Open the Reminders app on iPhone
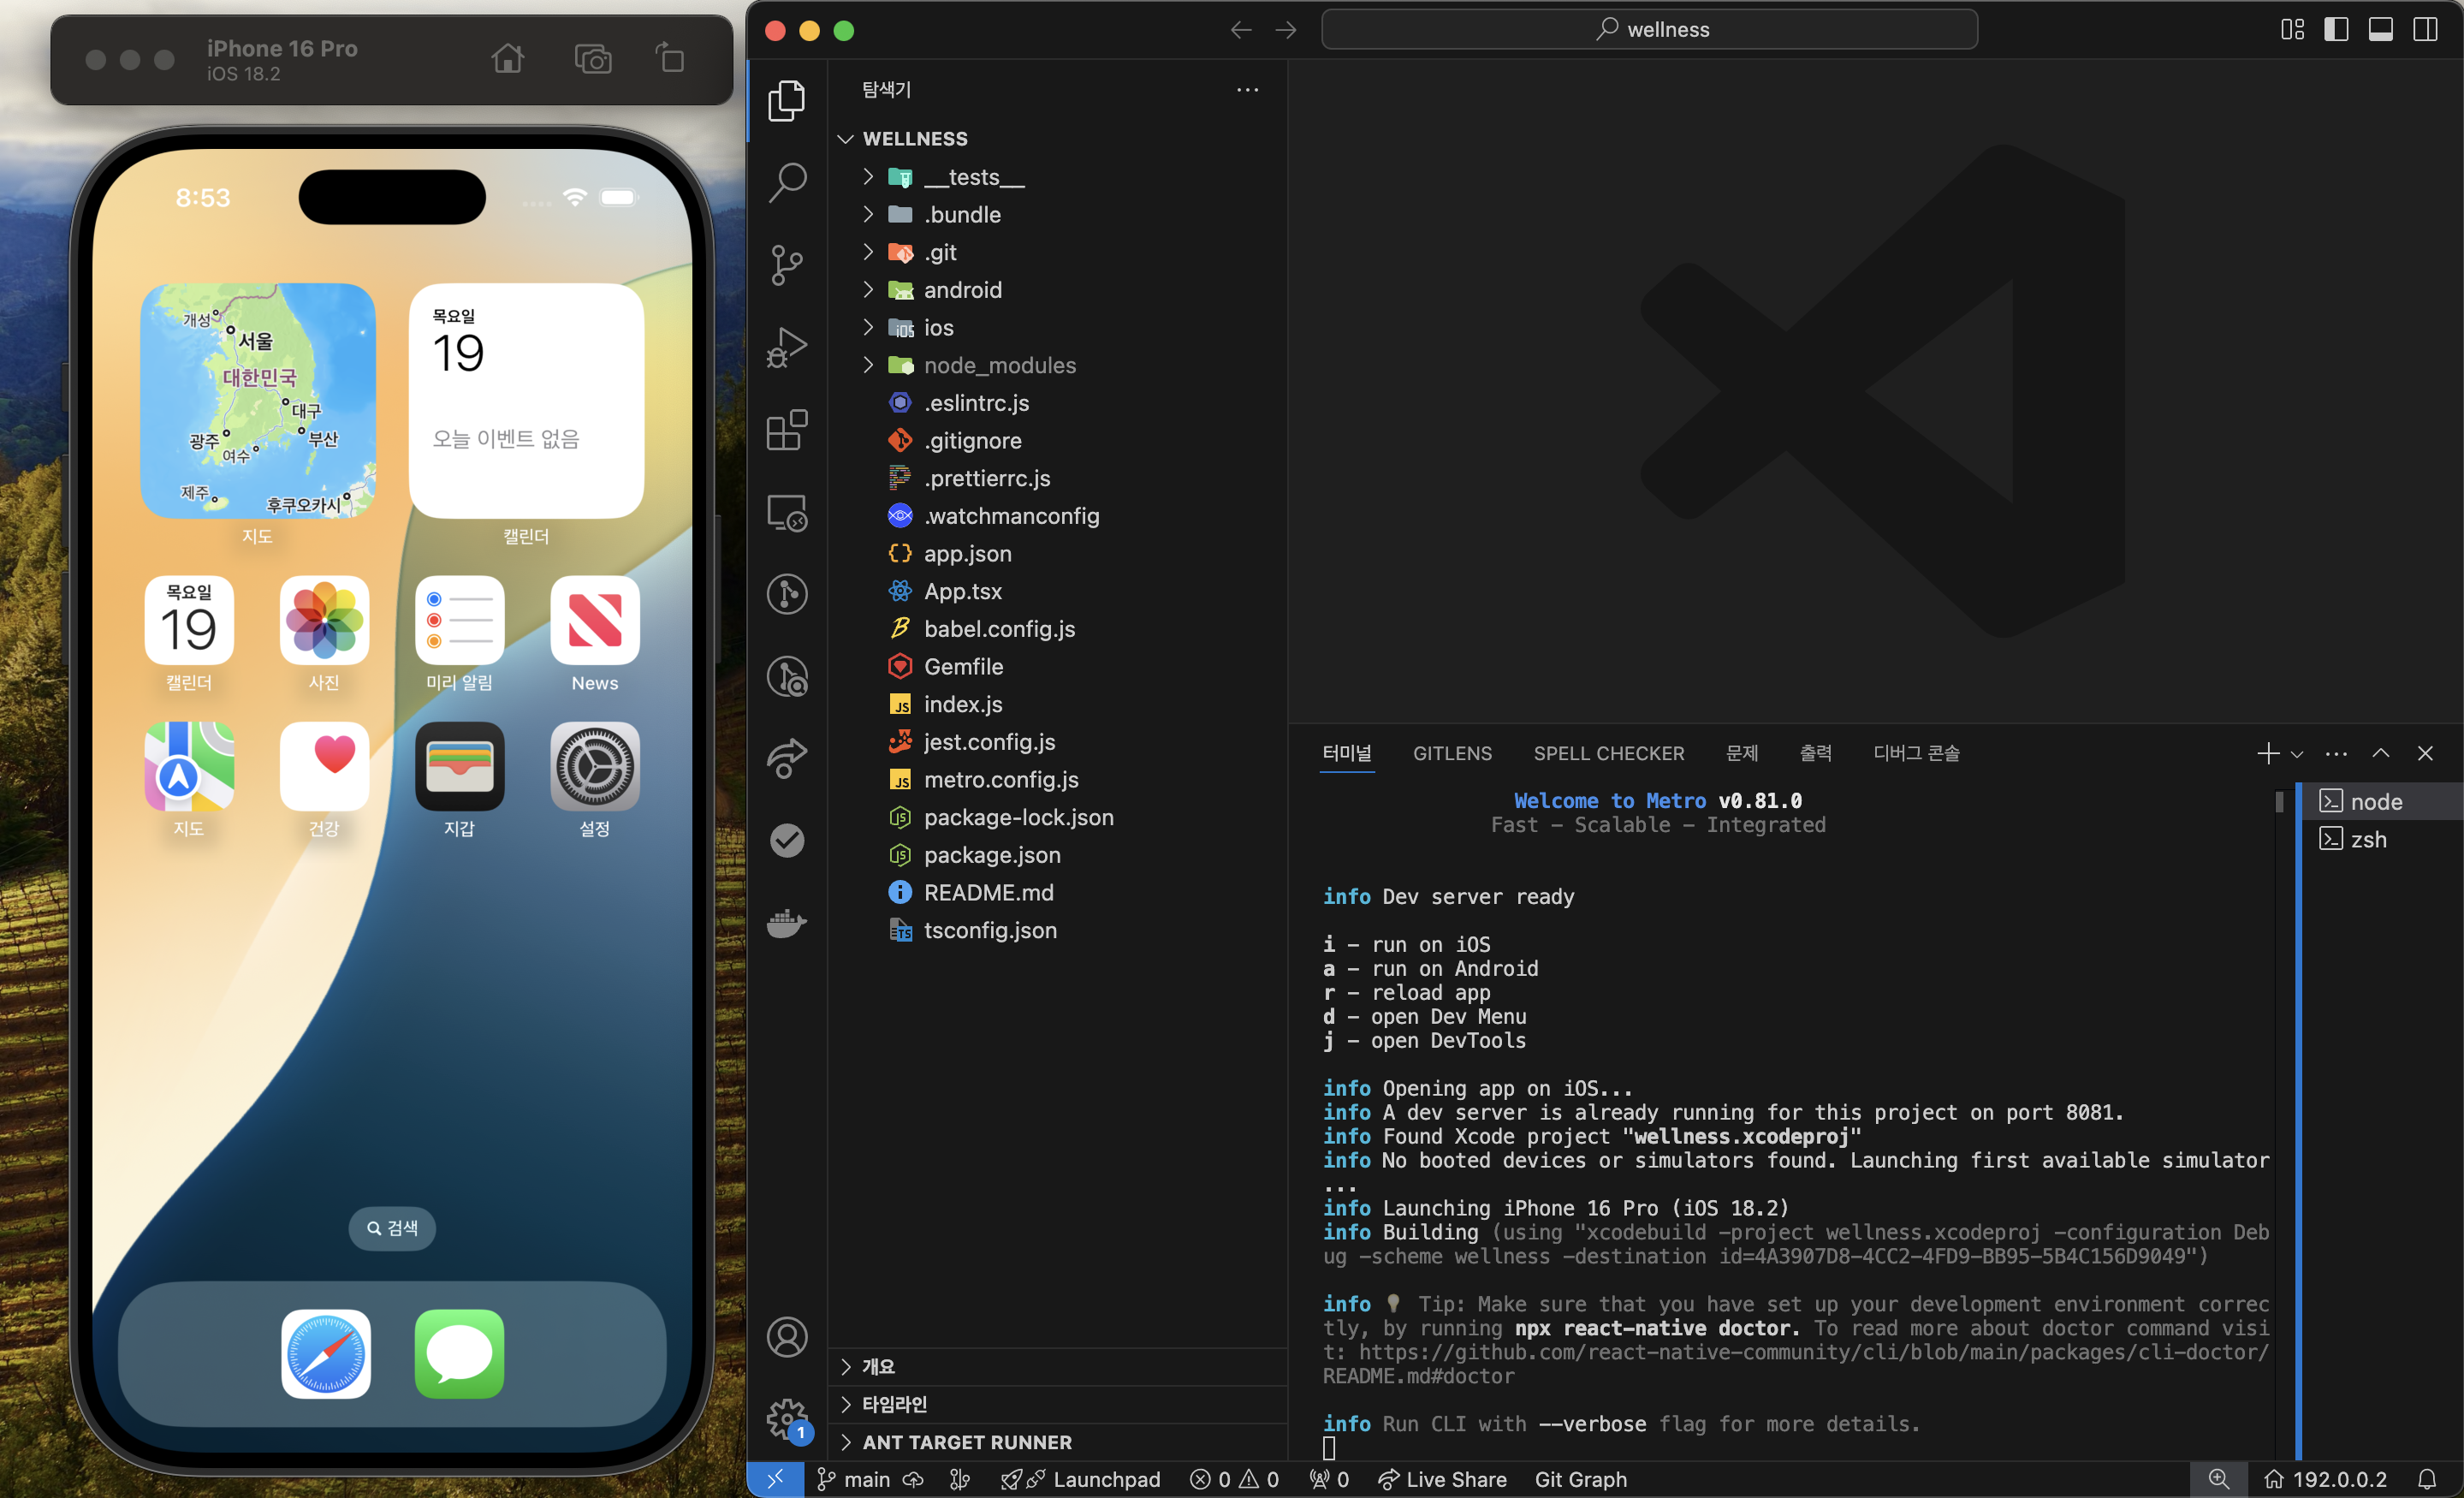 (460, 620)
